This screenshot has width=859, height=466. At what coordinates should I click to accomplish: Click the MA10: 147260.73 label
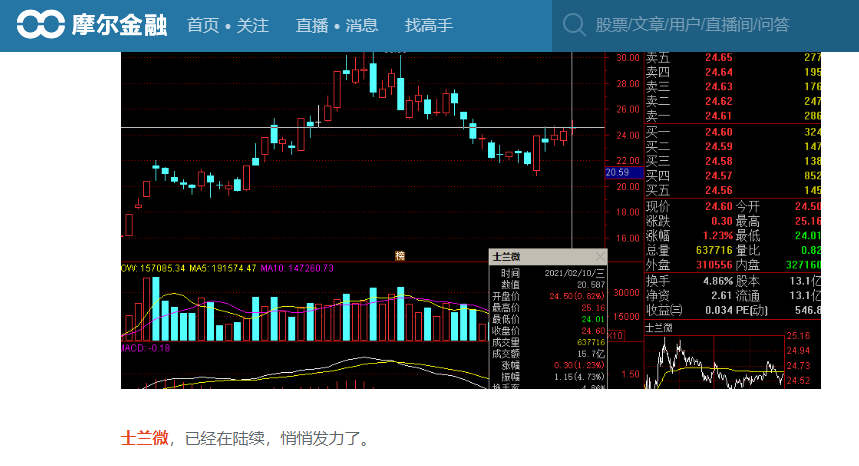click(x=296, y=268)
